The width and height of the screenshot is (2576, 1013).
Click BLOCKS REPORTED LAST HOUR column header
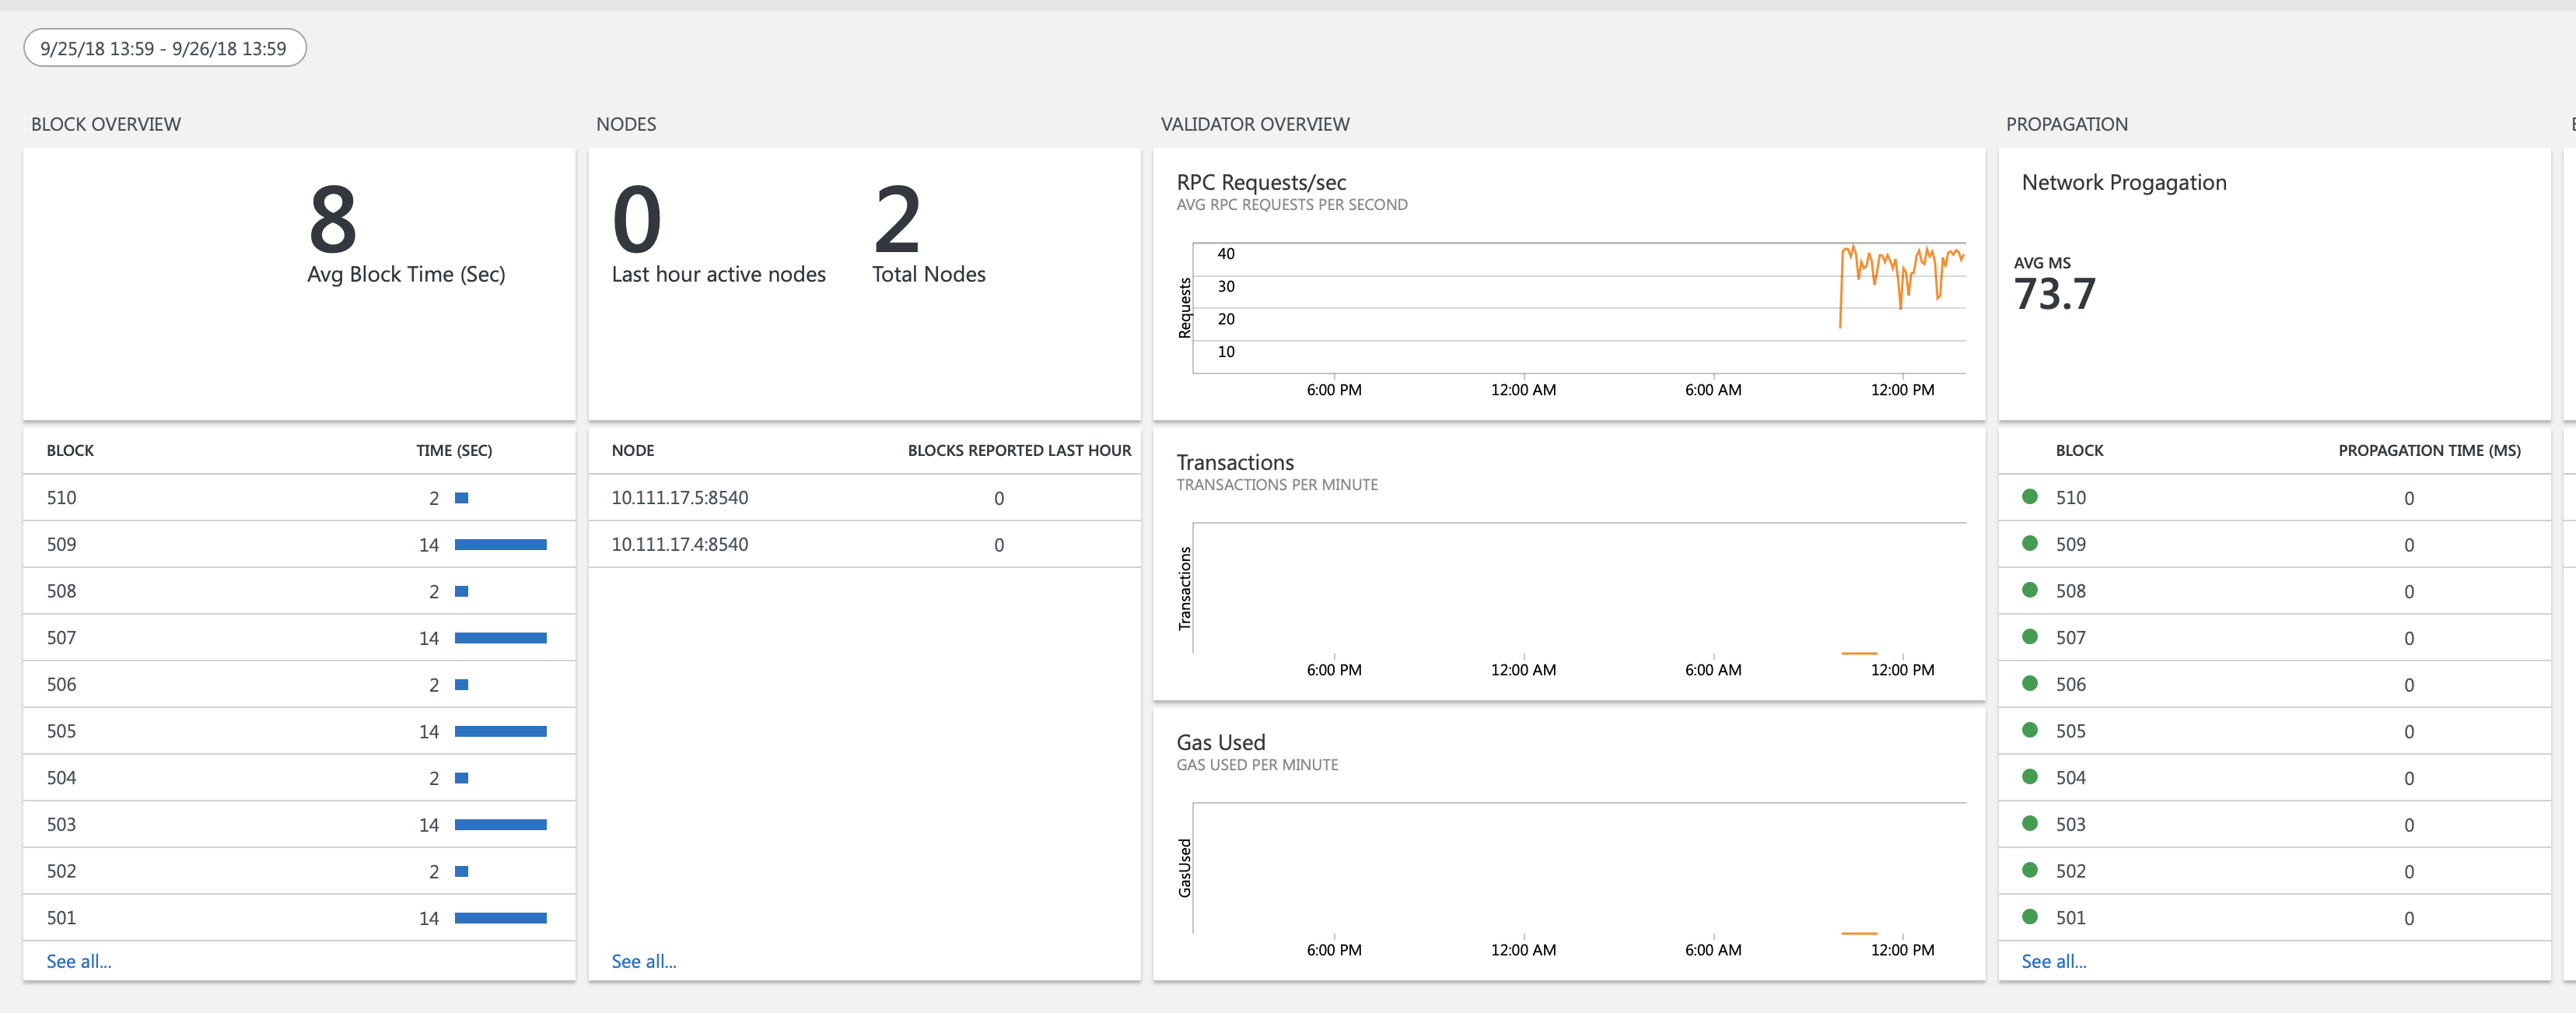pyautogui.click(x=1018, y=451)
